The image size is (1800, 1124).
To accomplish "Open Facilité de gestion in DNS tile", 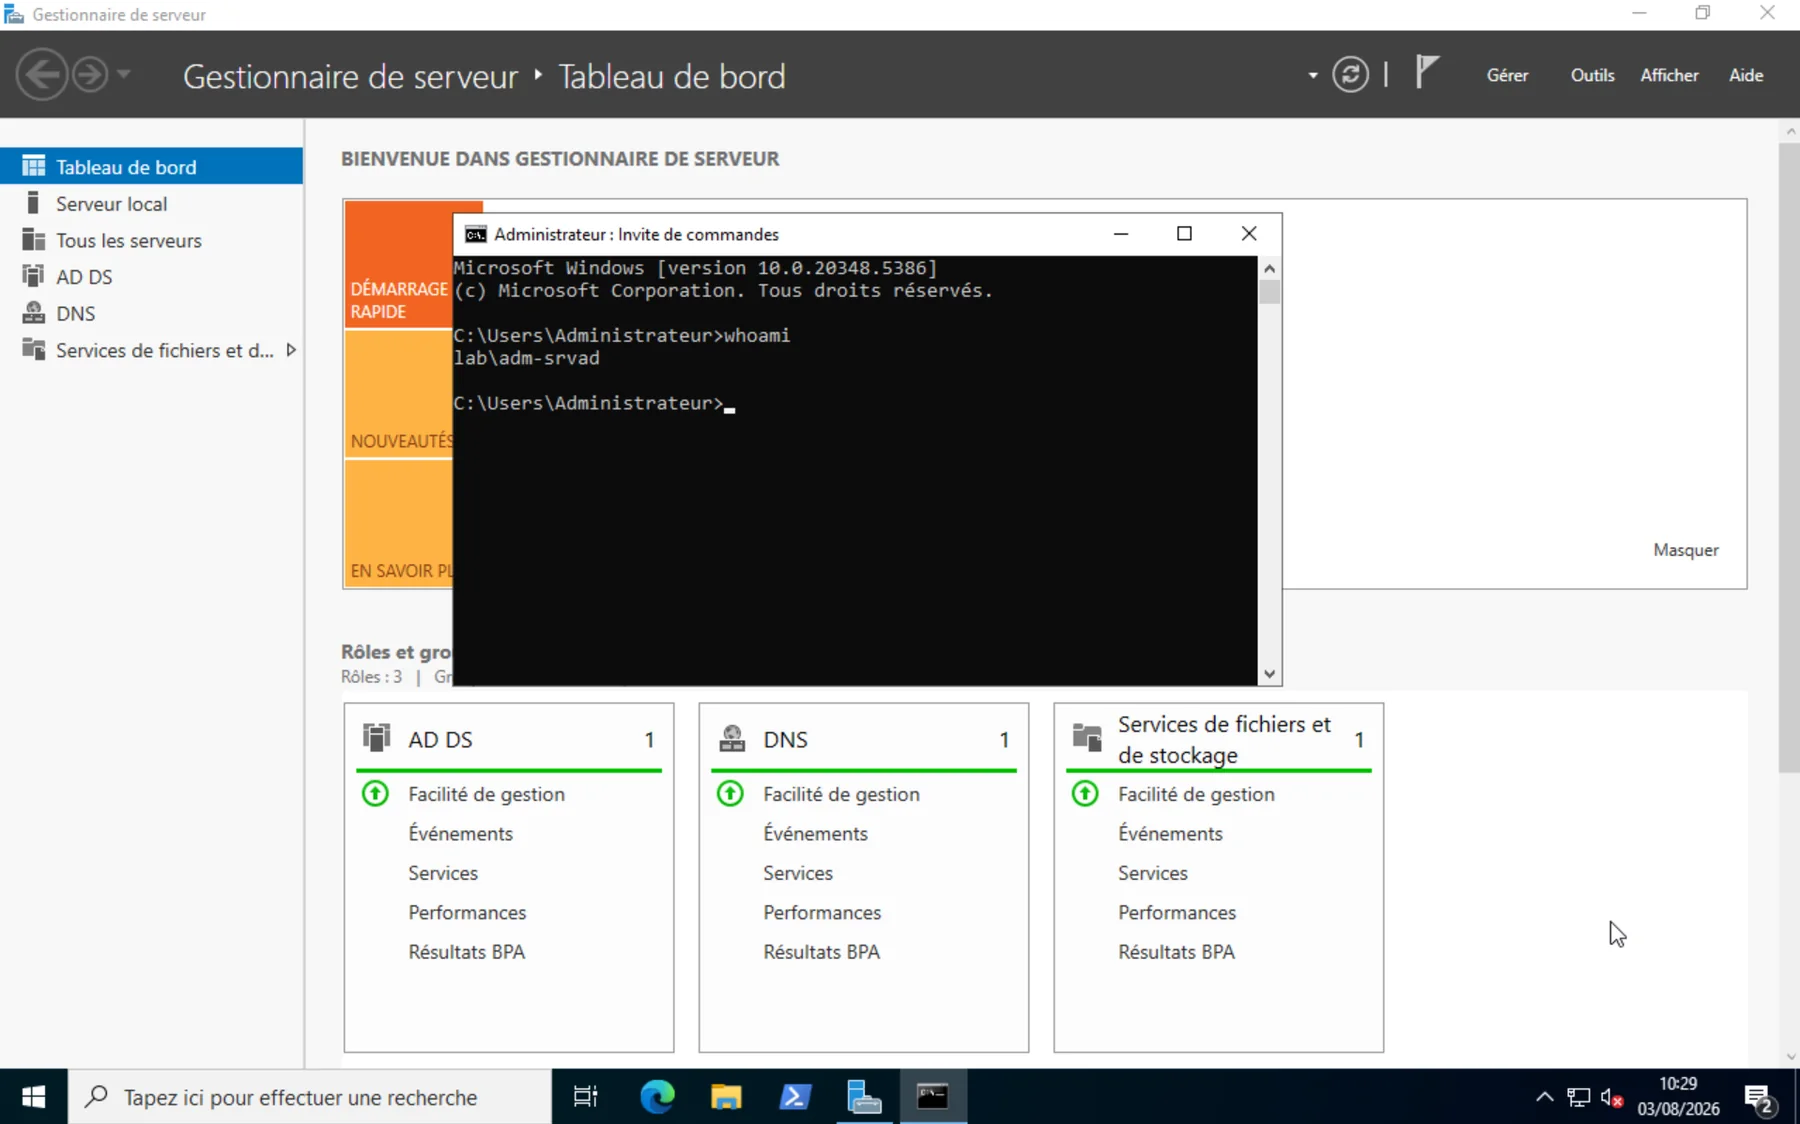I will click(841, 794).
